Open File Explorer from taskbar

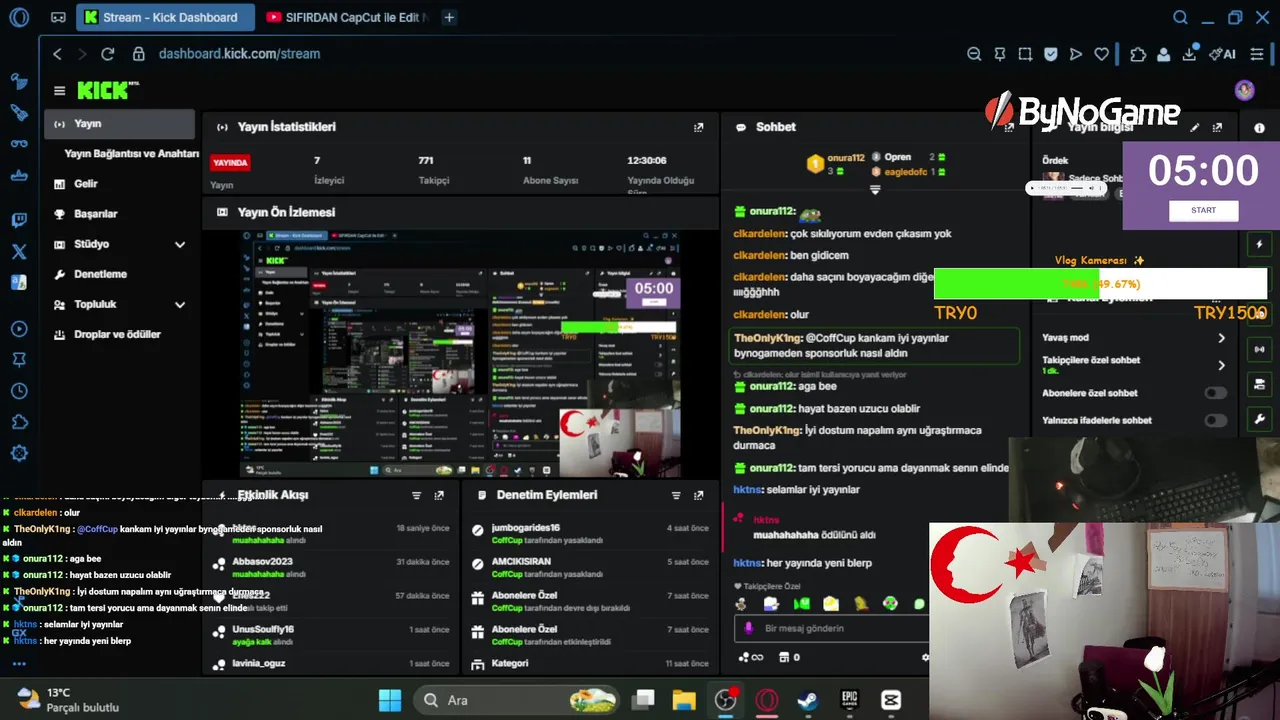coord(684,700)
